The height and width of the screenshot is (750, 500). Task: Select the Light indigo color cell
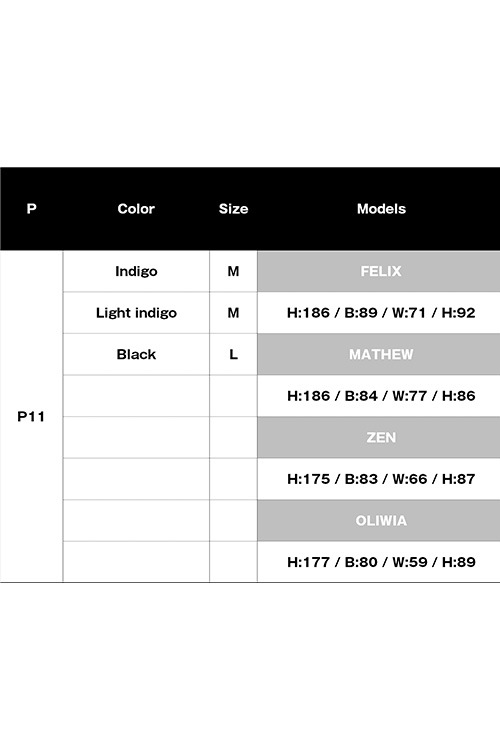coord(136,313)
